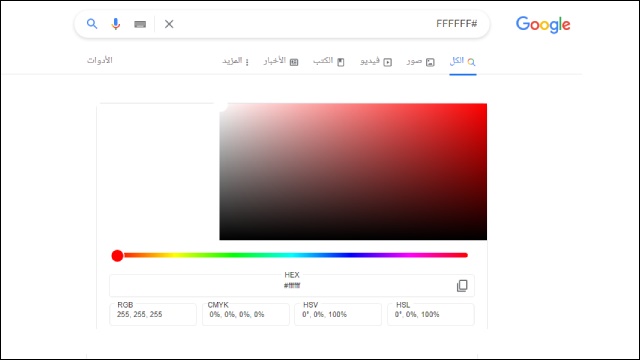Click the Google logo

point(543,25)
